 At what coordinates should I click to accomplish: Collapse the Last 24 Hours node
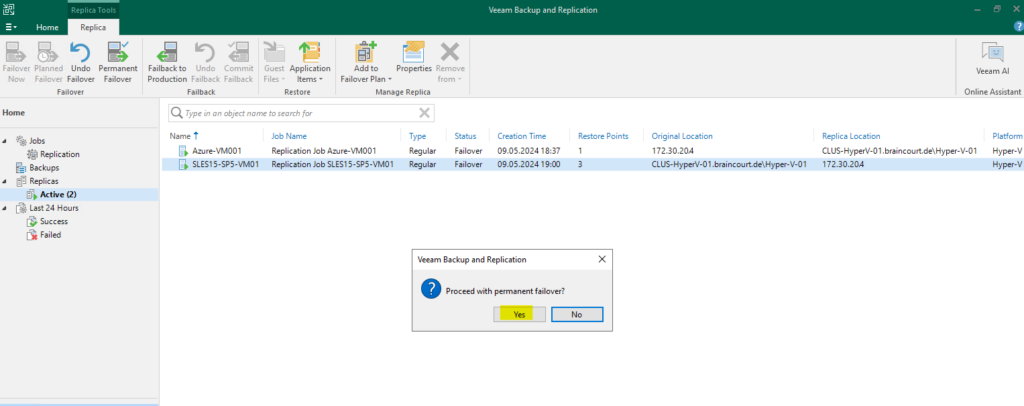pyautogui.click(x=5, y=208)
